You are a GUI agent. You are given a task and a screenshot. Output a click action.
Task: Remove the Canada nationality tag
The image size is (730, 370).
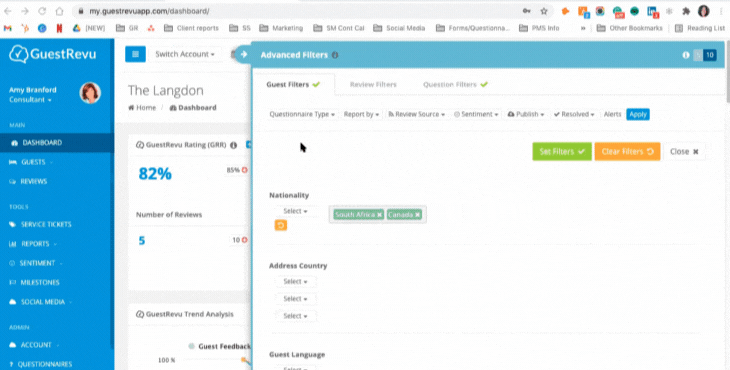pyautogui.click(x=418, y=215)
